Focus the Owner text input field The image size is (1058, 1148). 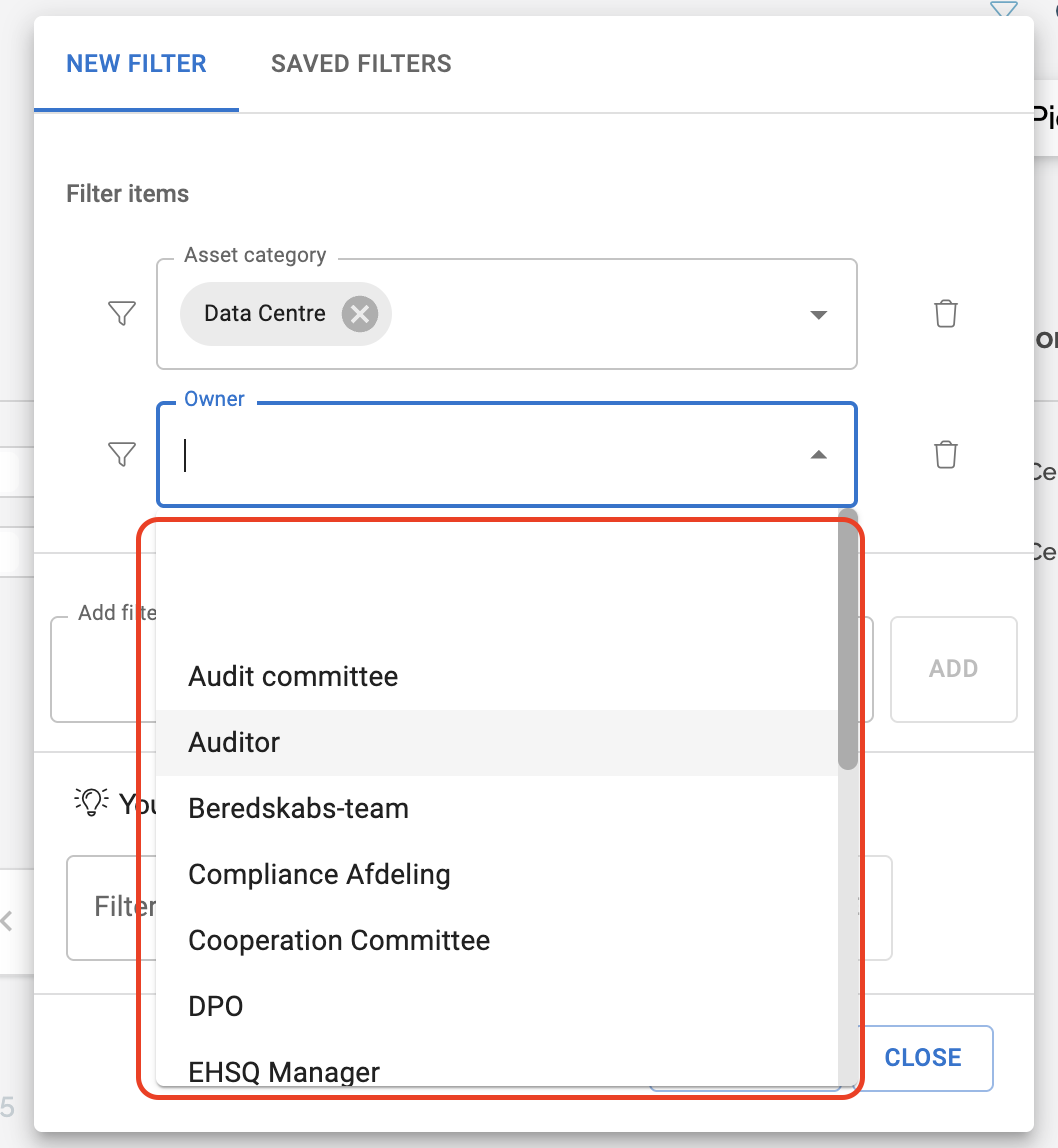(490, 456)
